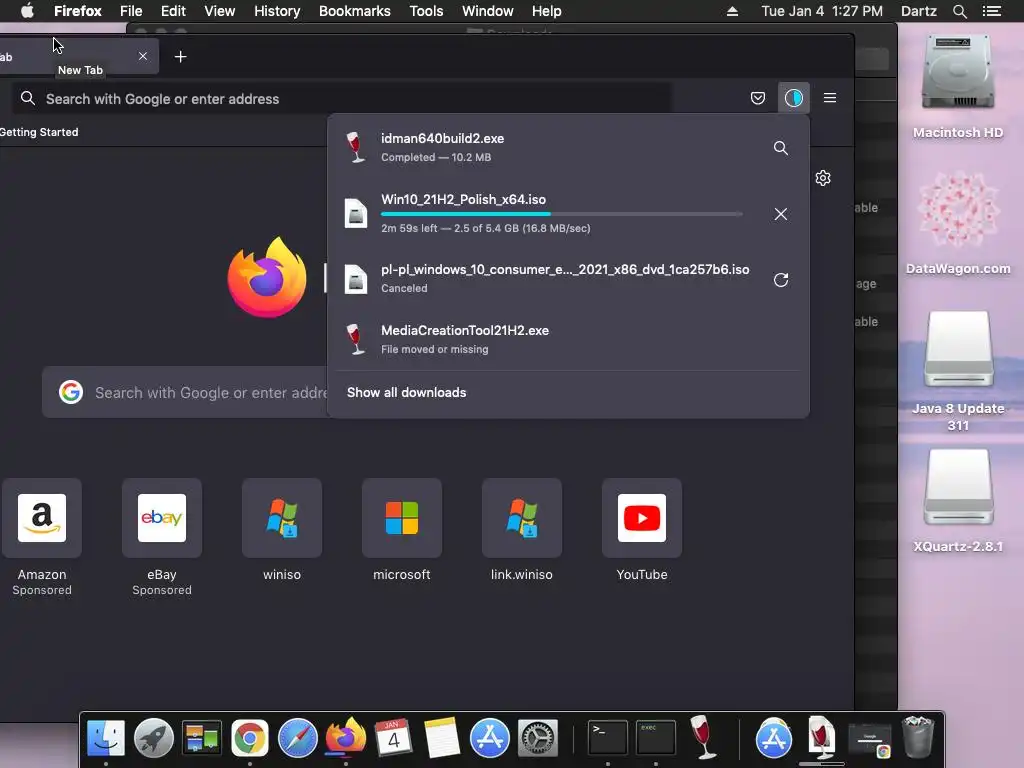Click the pl-pl_windows_10_consumer iso file name
Viewport: 1024px width, 768px height.
[565, 269]
